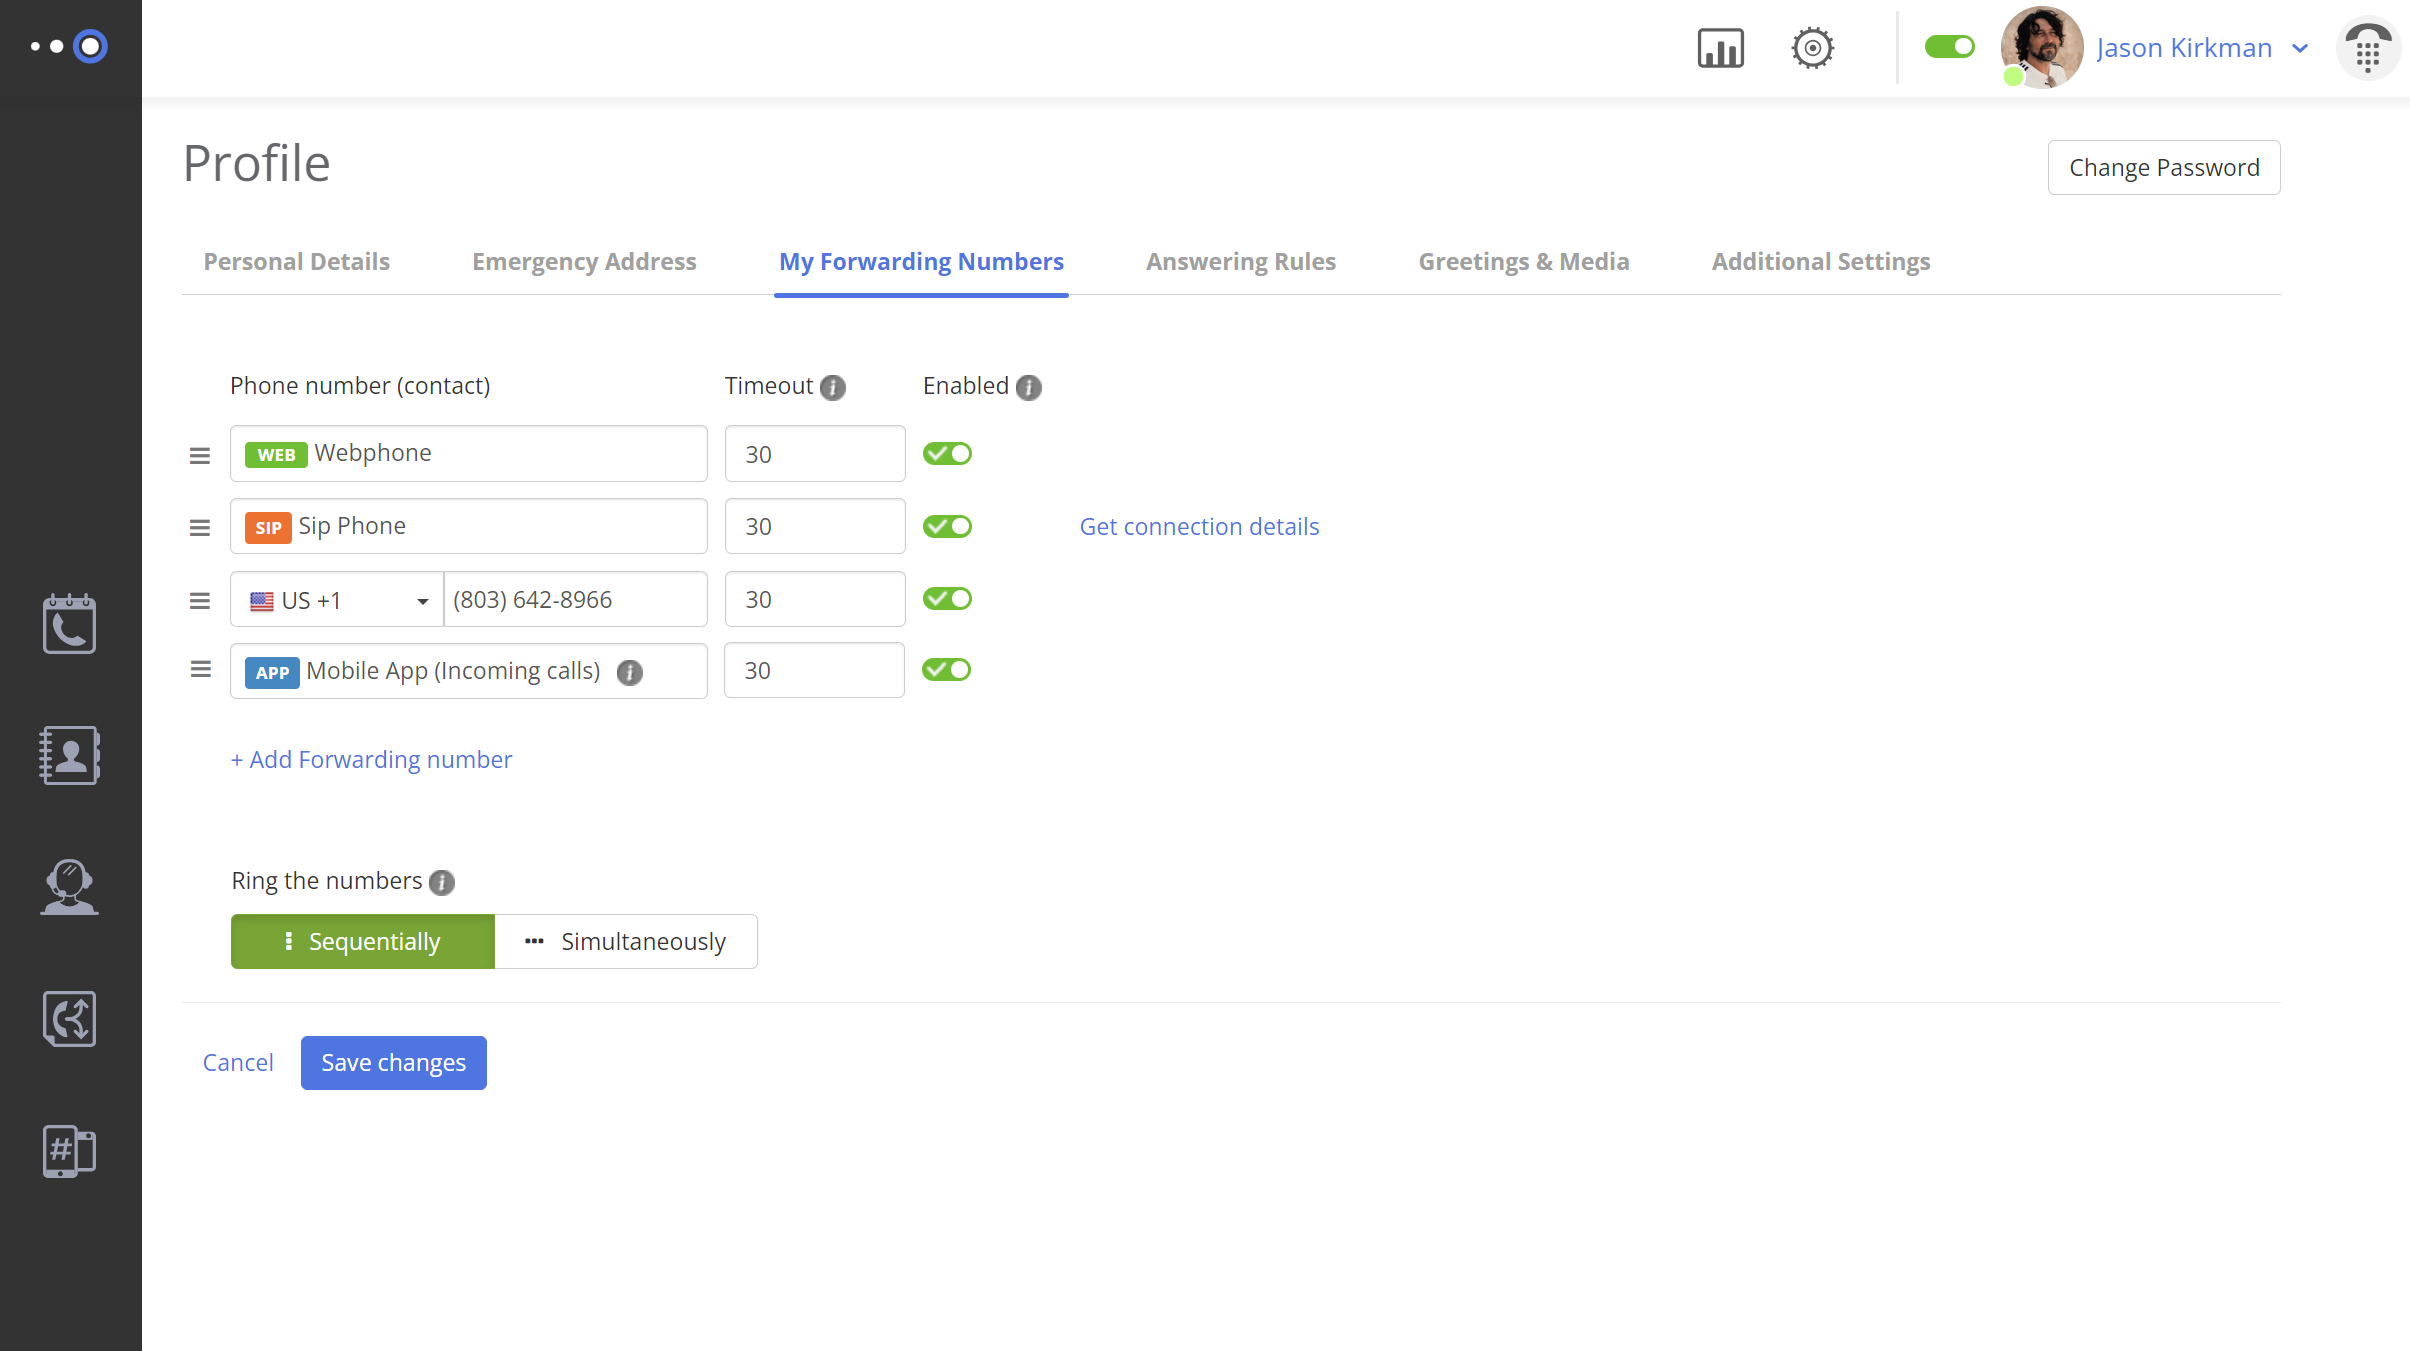Open agent headset sidebar icon
2410x1351 pixels.
[69, 887]
